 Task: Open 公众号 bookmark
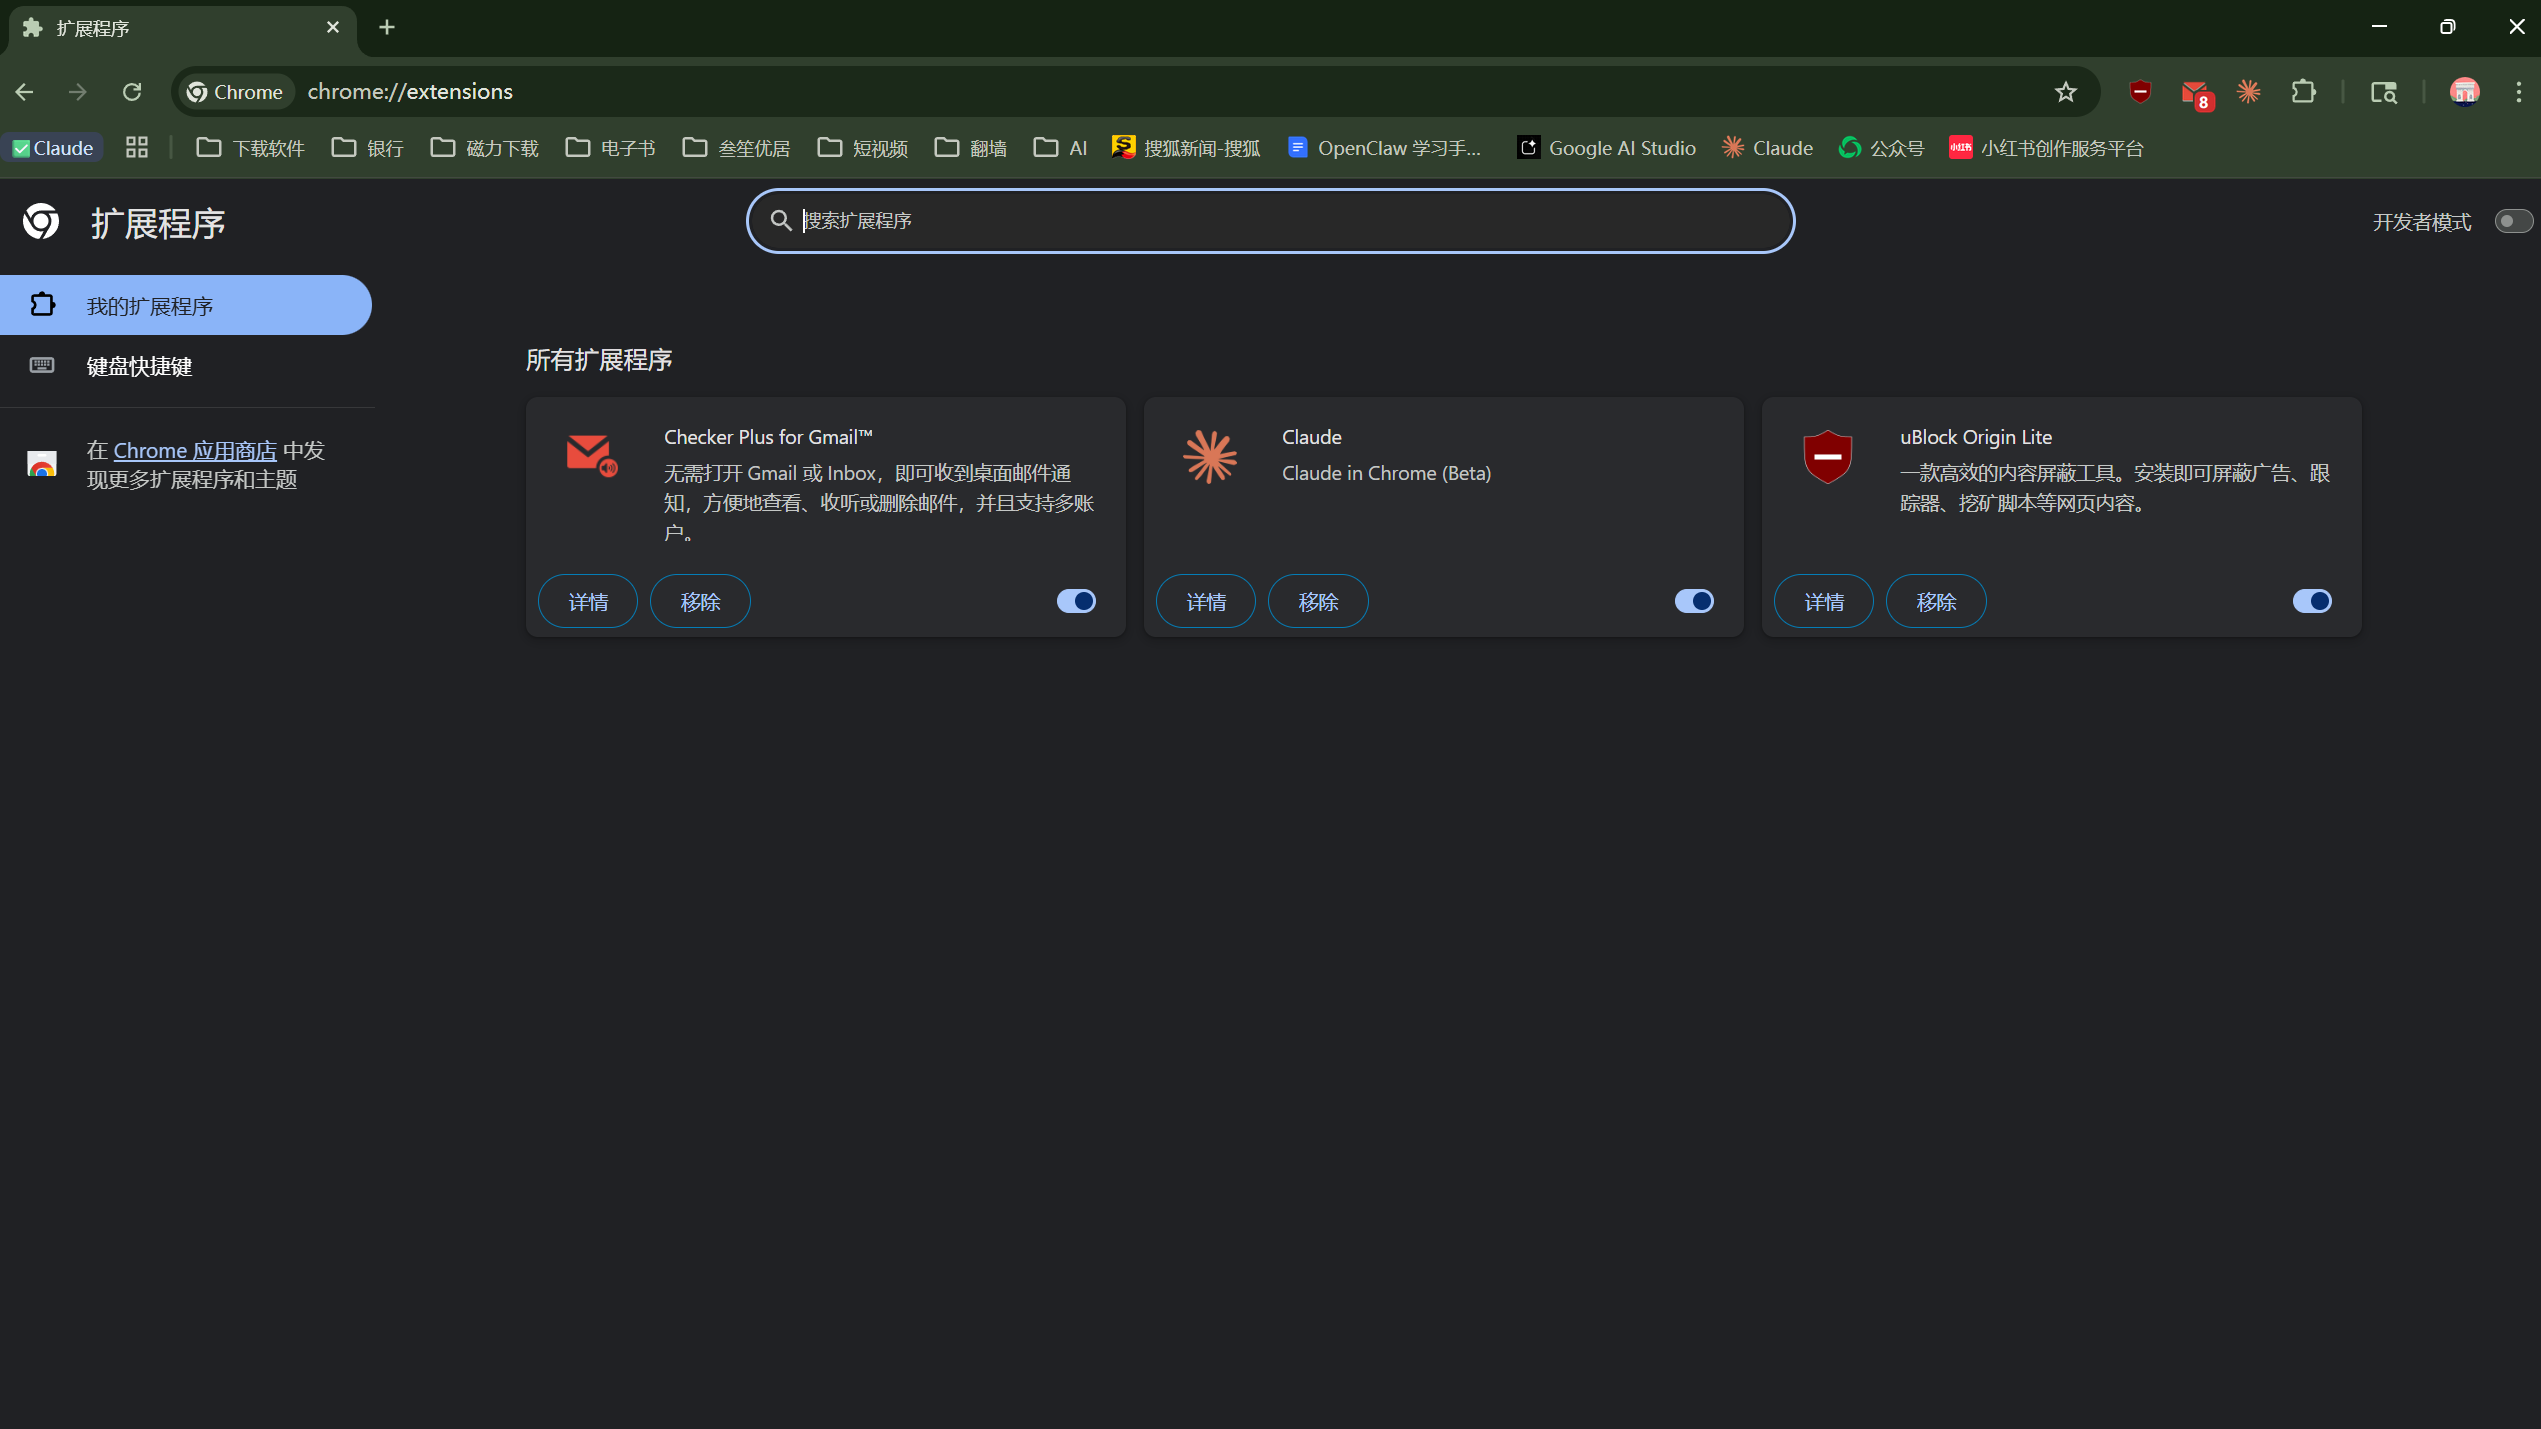[1881, 148]
